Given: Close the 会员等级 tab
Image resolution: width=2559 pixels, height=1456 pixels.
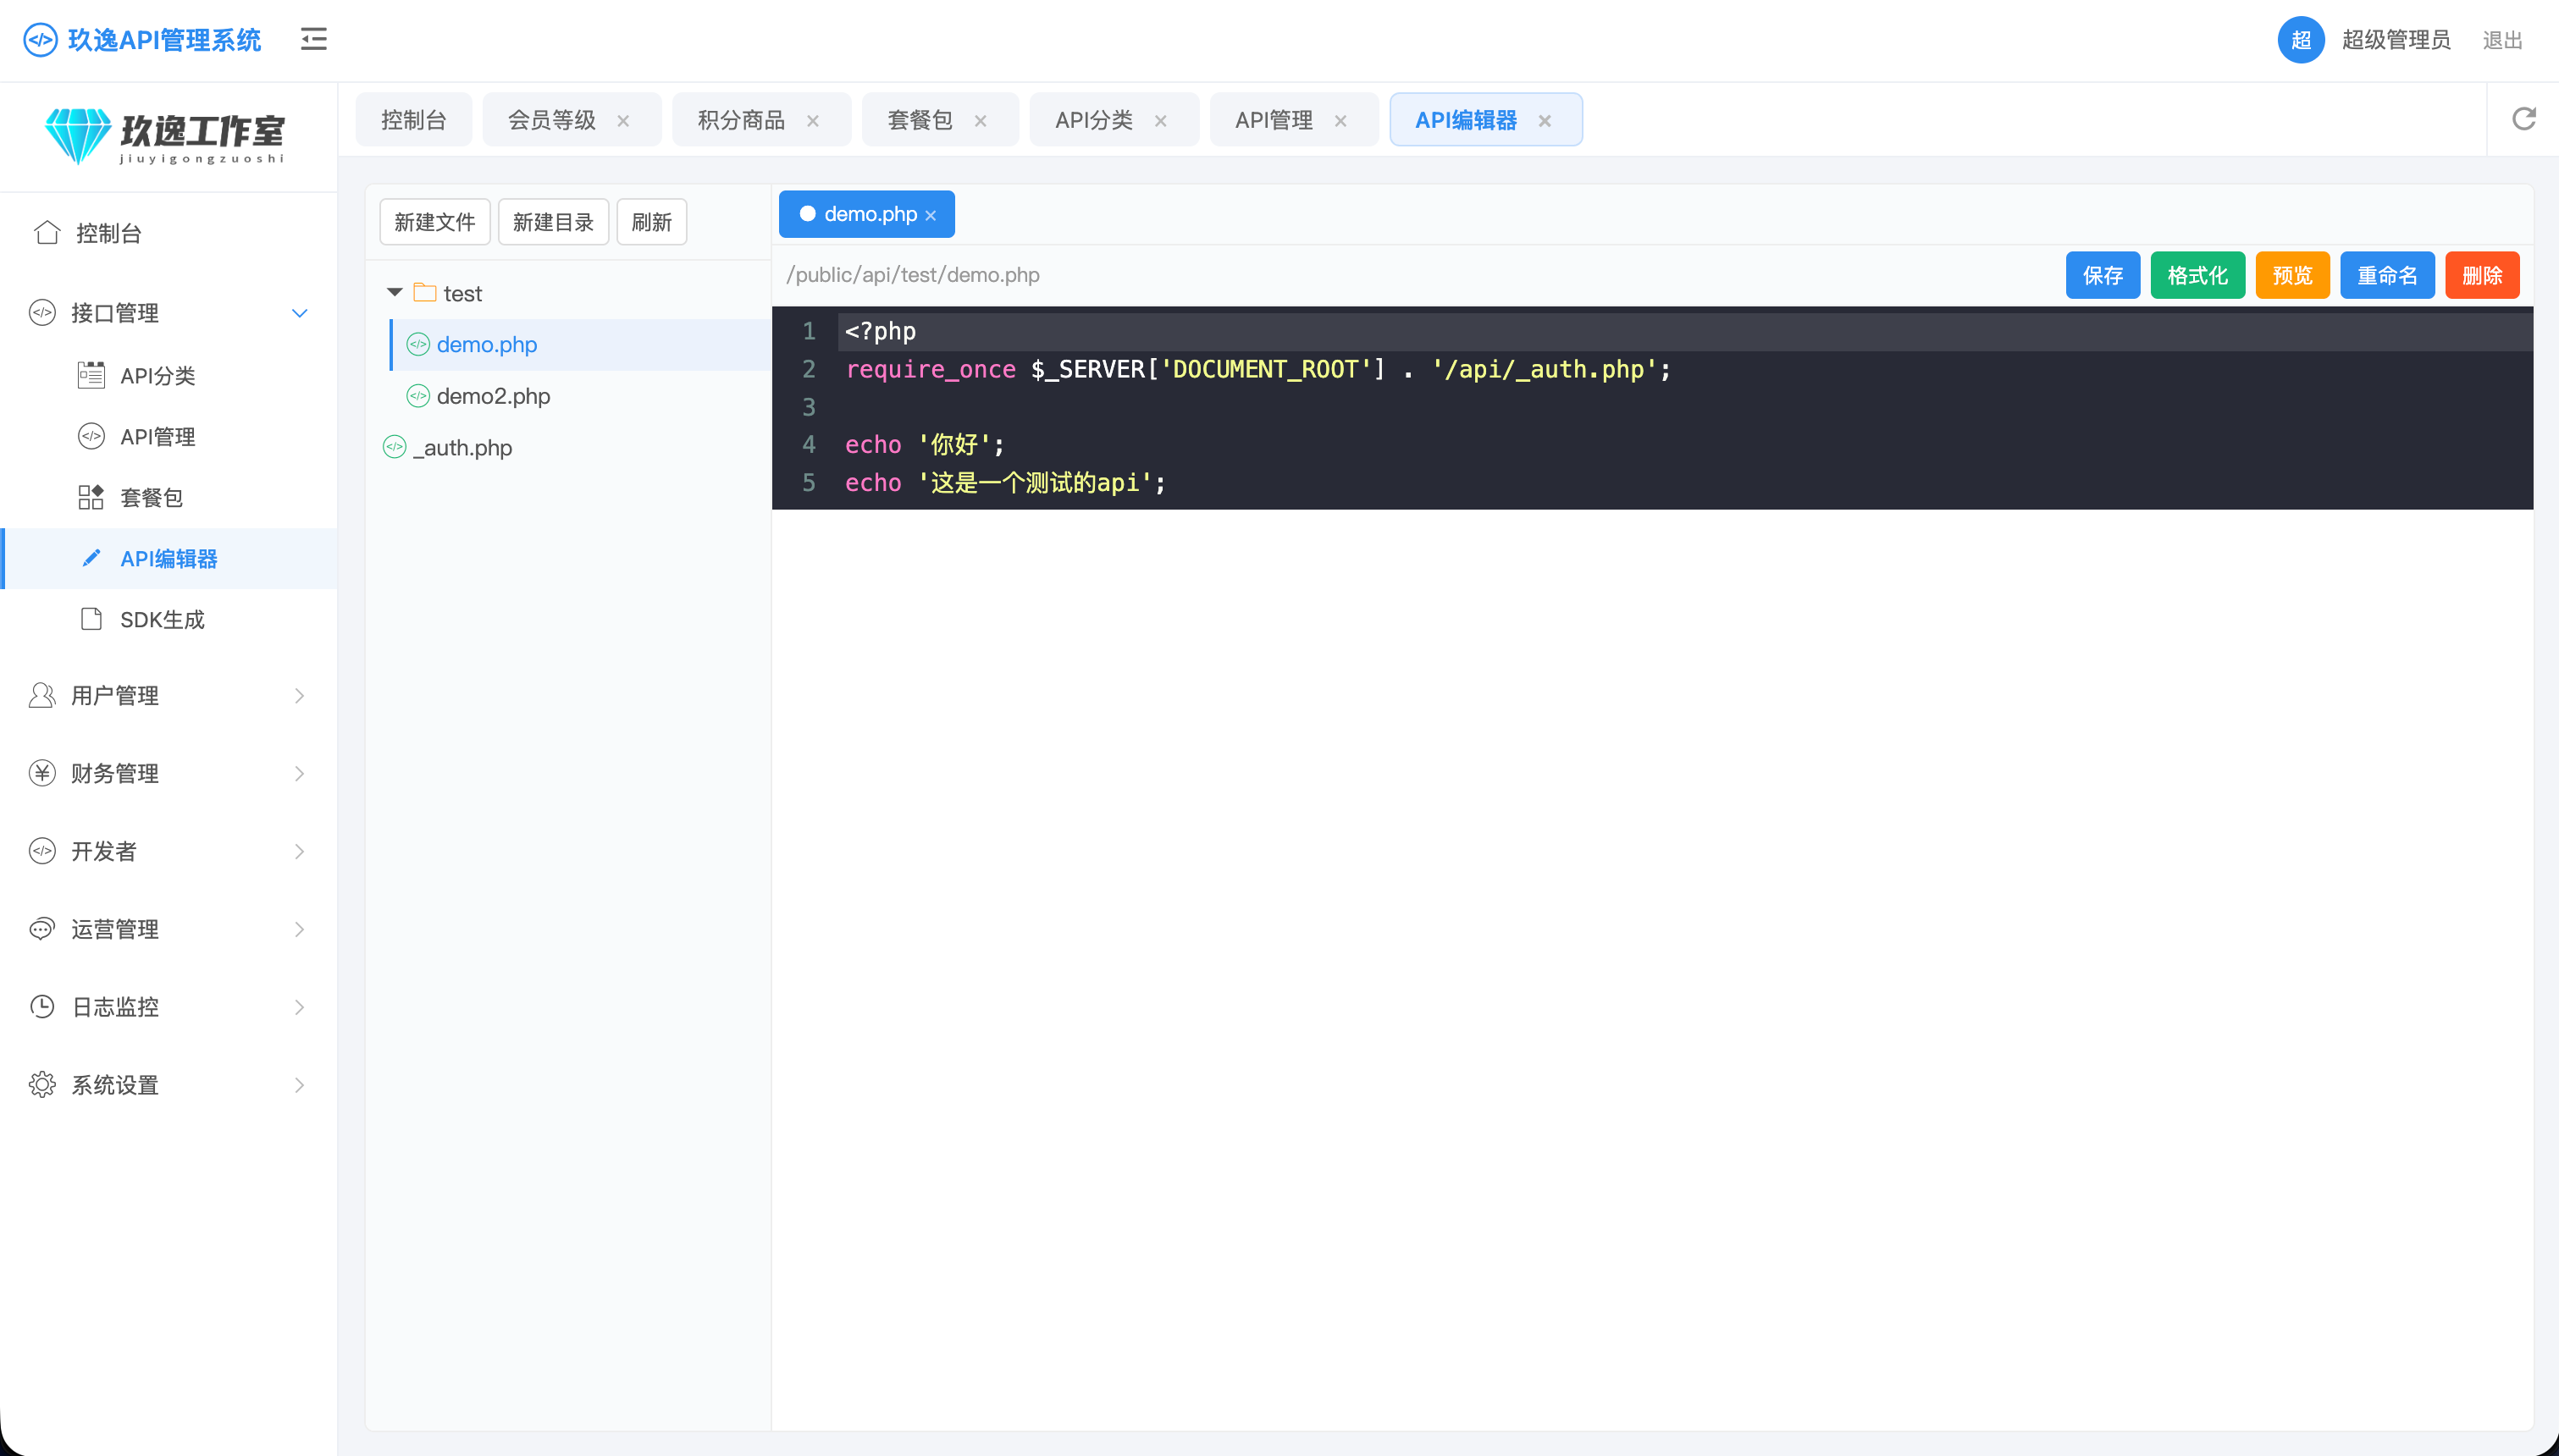Looking at the screenshot, I should [623, 121].
